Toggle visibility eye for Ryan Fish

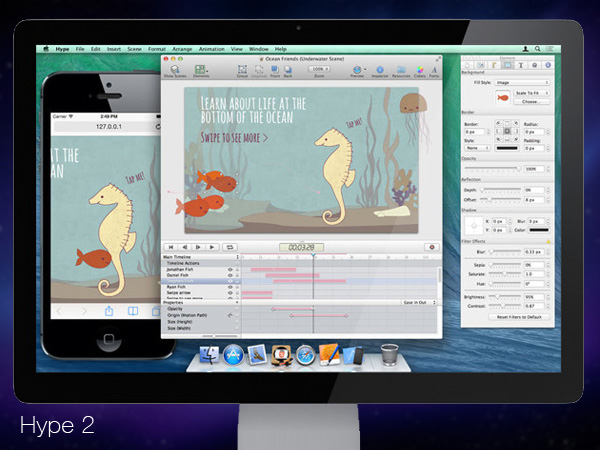pyautogui.click(x=230, y=287)
